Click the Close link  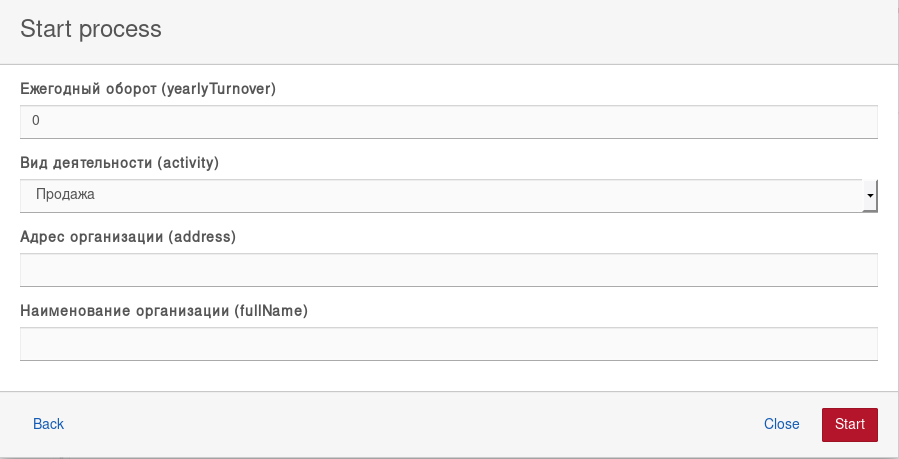(781, 424)
